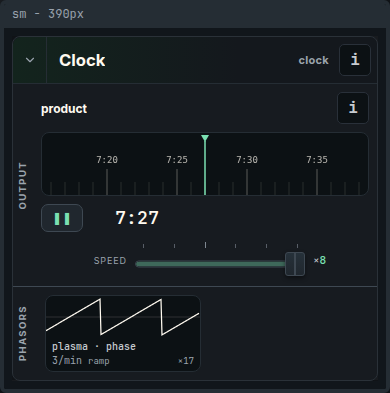Open info button beside product
This screenshot has height=393, width=390.
353,108
